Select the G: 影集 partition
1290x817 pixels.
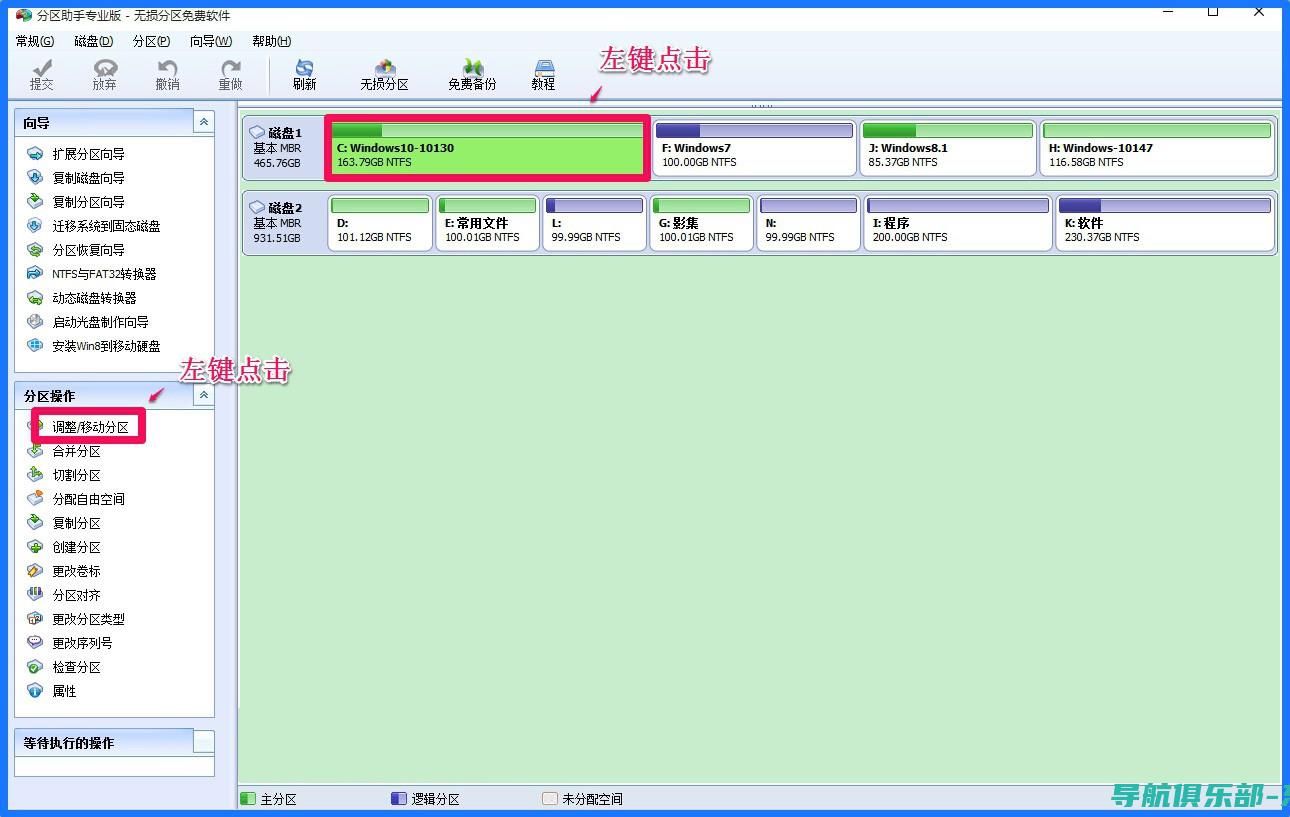[x=701, y=224]
